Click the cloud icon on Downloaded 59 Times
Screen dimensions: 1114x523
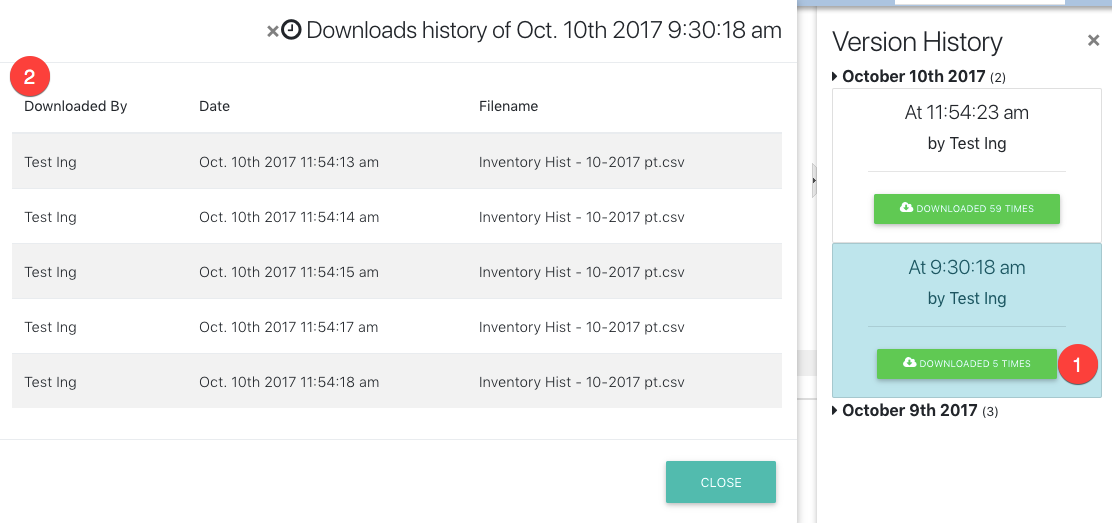906,207
